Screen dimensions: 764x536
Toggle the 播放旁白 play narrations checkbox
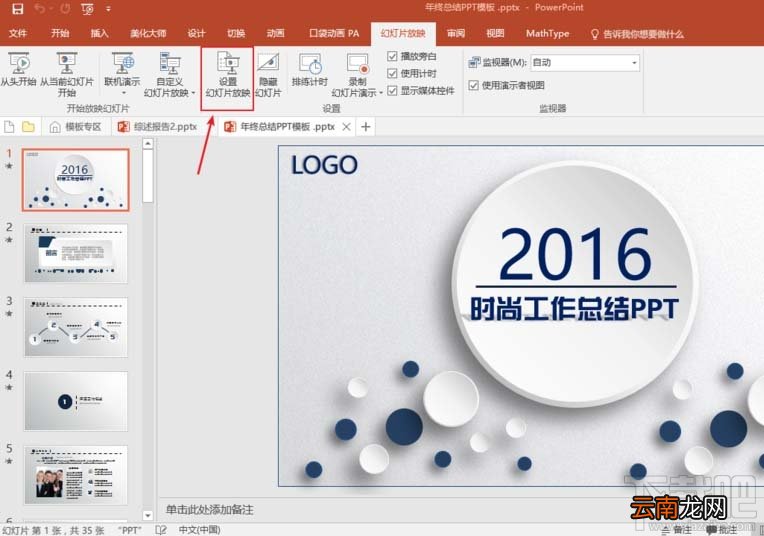(x=392, y=57)
